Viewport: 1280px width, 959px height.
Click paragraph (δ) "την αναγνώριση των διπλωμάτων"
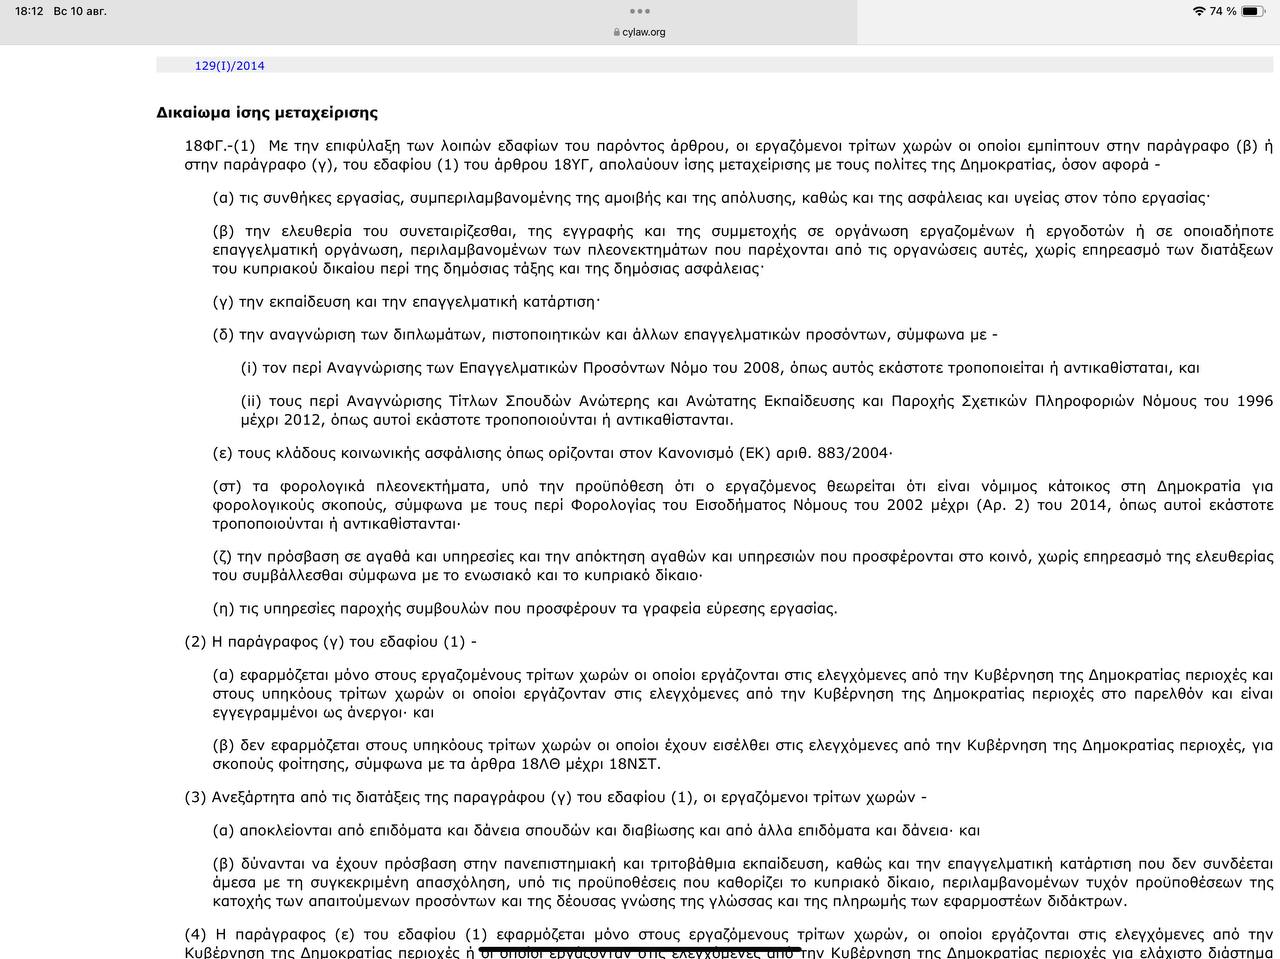(604, 334)
